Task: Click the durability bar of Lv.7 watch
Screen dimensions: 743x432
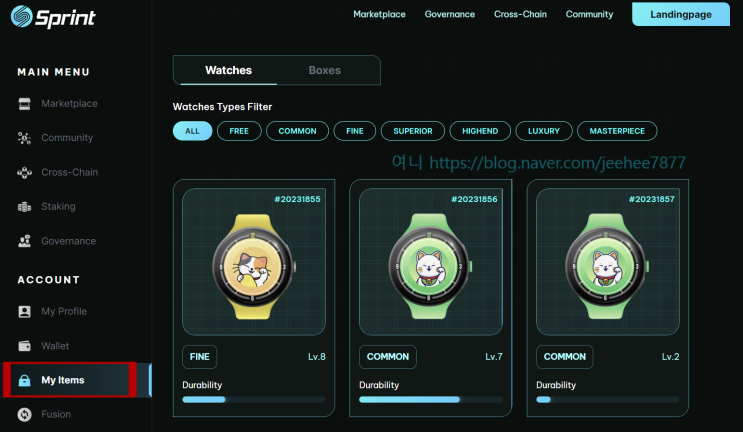Action: (431, 400)
